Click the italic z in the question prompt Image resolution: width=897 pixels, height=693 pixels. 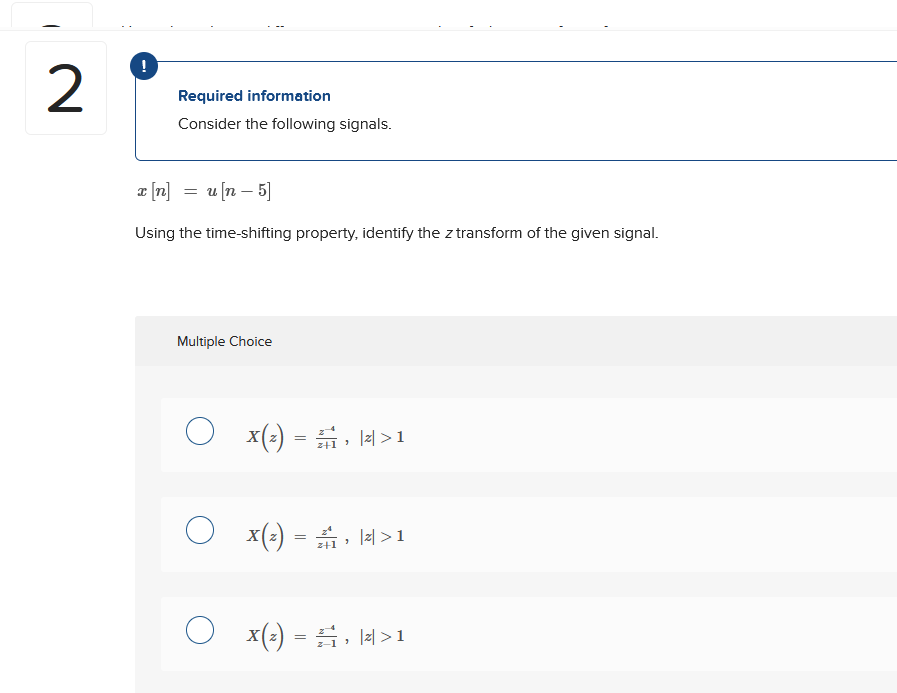[x=449, y=233]
